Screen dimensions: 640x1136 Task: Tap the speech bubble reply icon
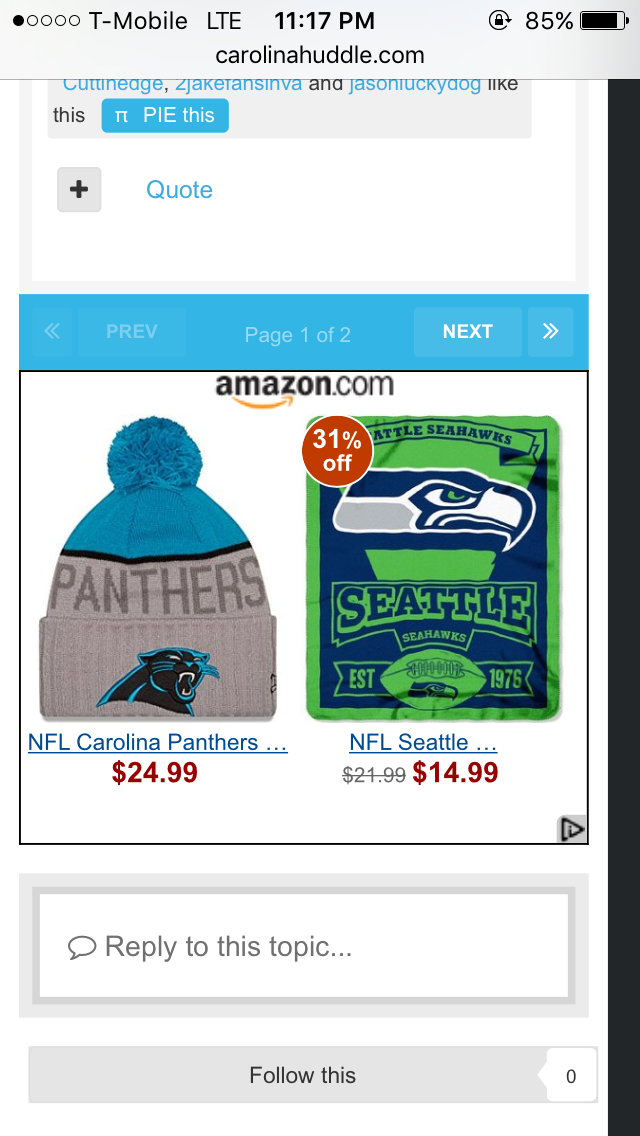[82, 947]
